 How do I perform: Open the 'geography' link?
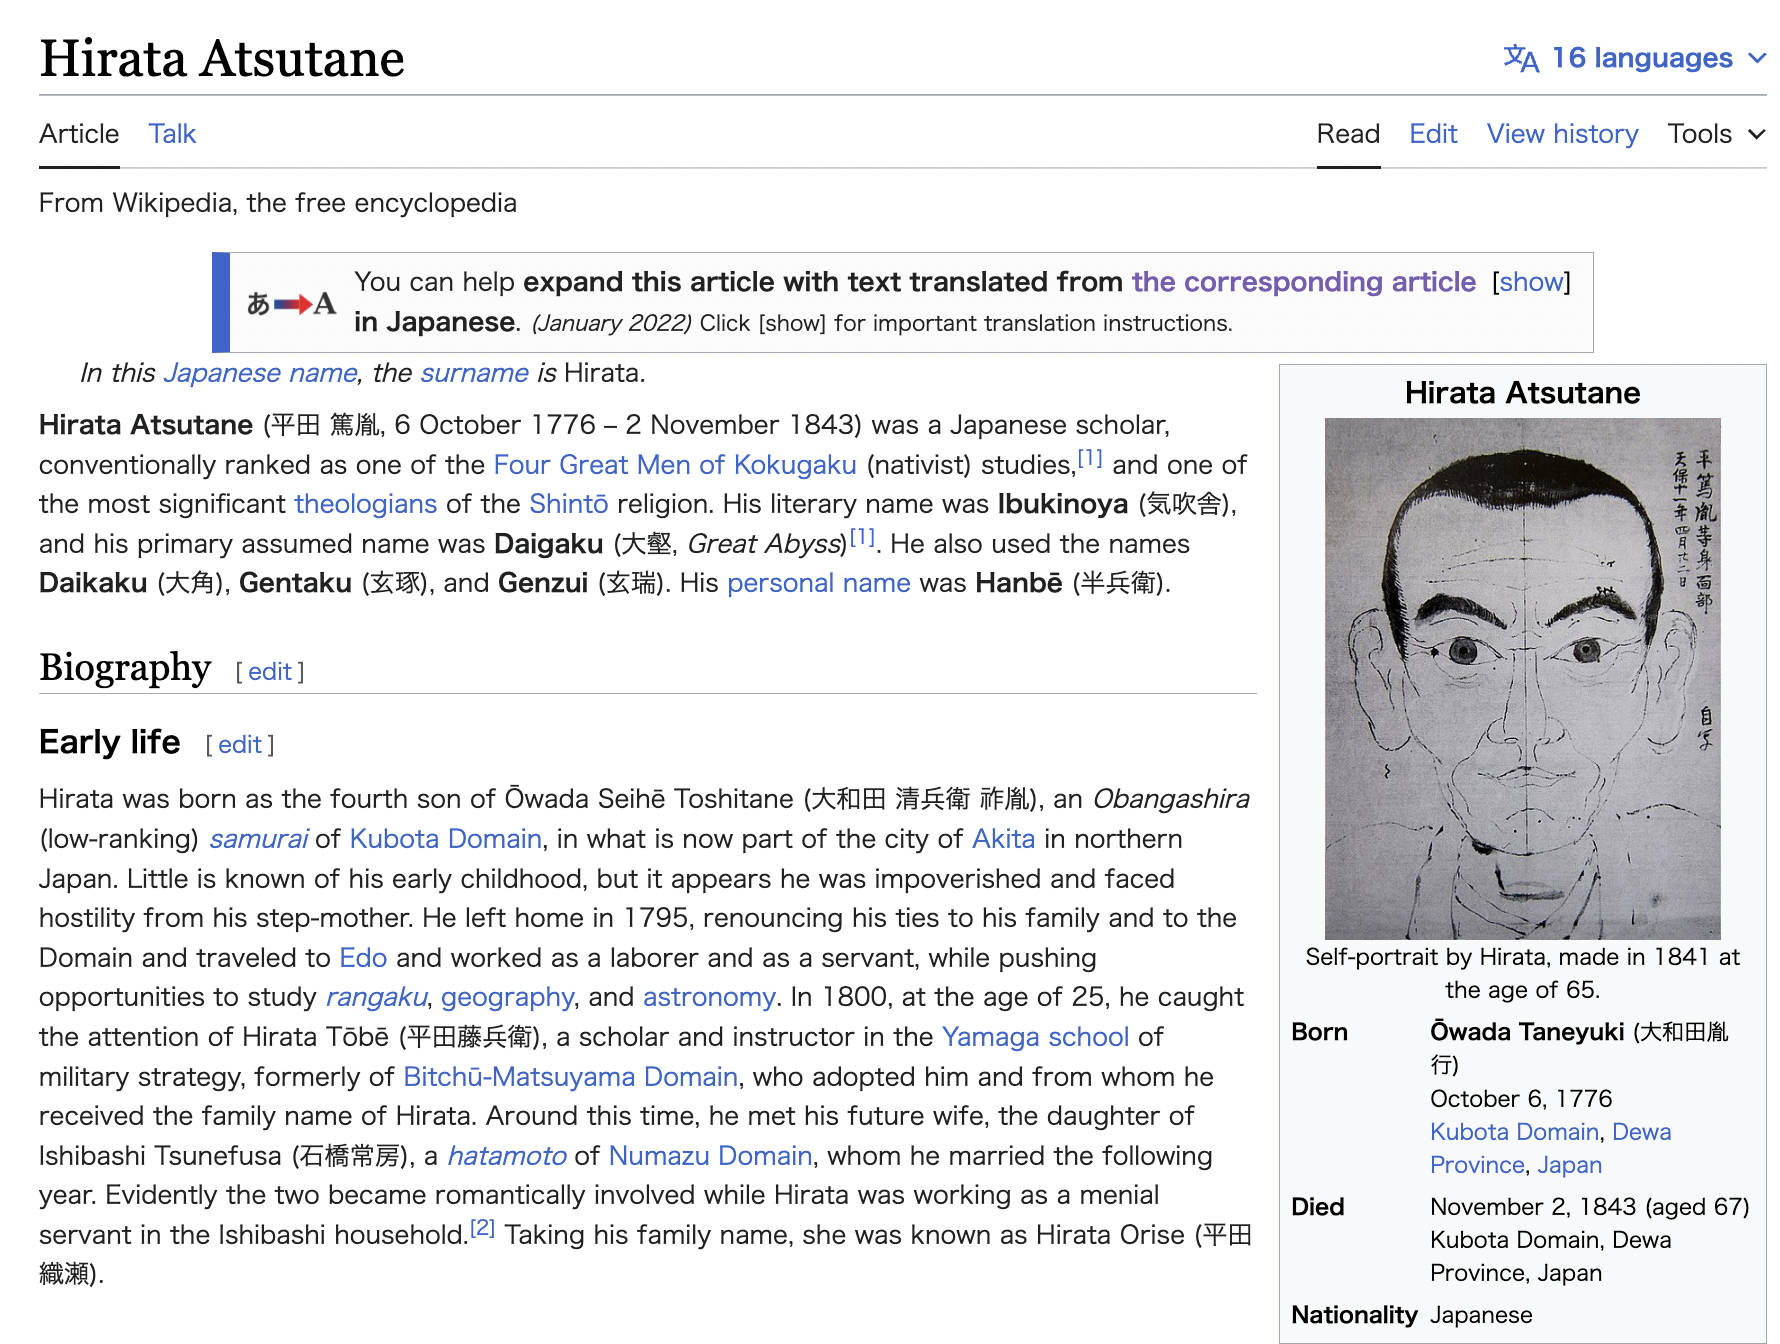coord(507,997)
